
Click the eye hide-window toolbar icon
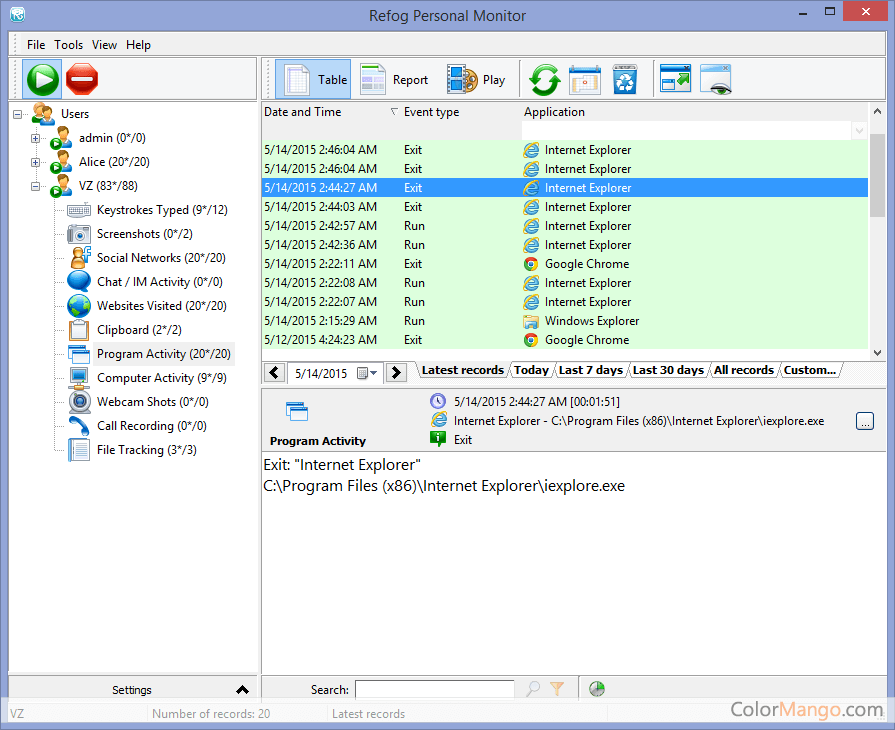pos(716,80)
